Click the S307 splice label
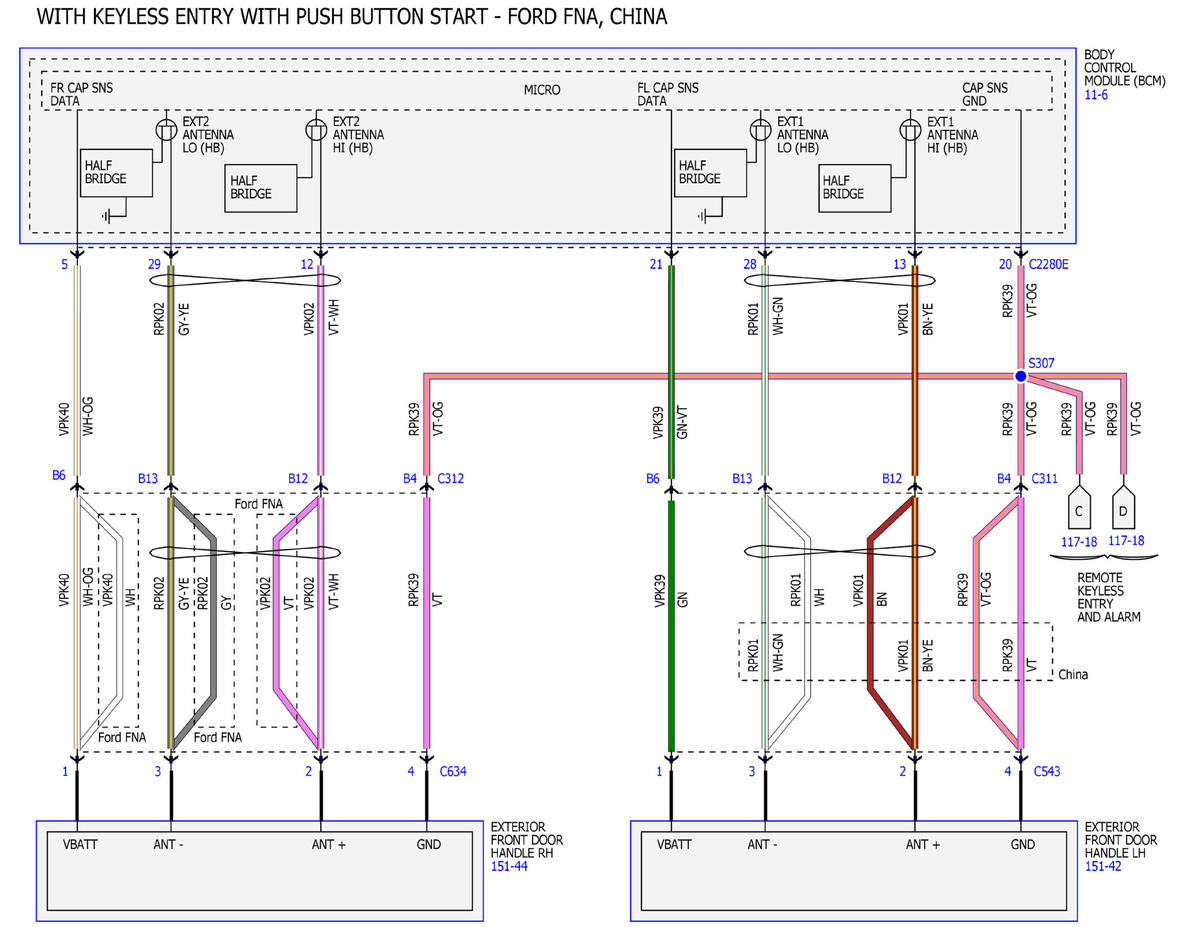This screenshot has height=927, width=1200. click(x=1042, y=363)
